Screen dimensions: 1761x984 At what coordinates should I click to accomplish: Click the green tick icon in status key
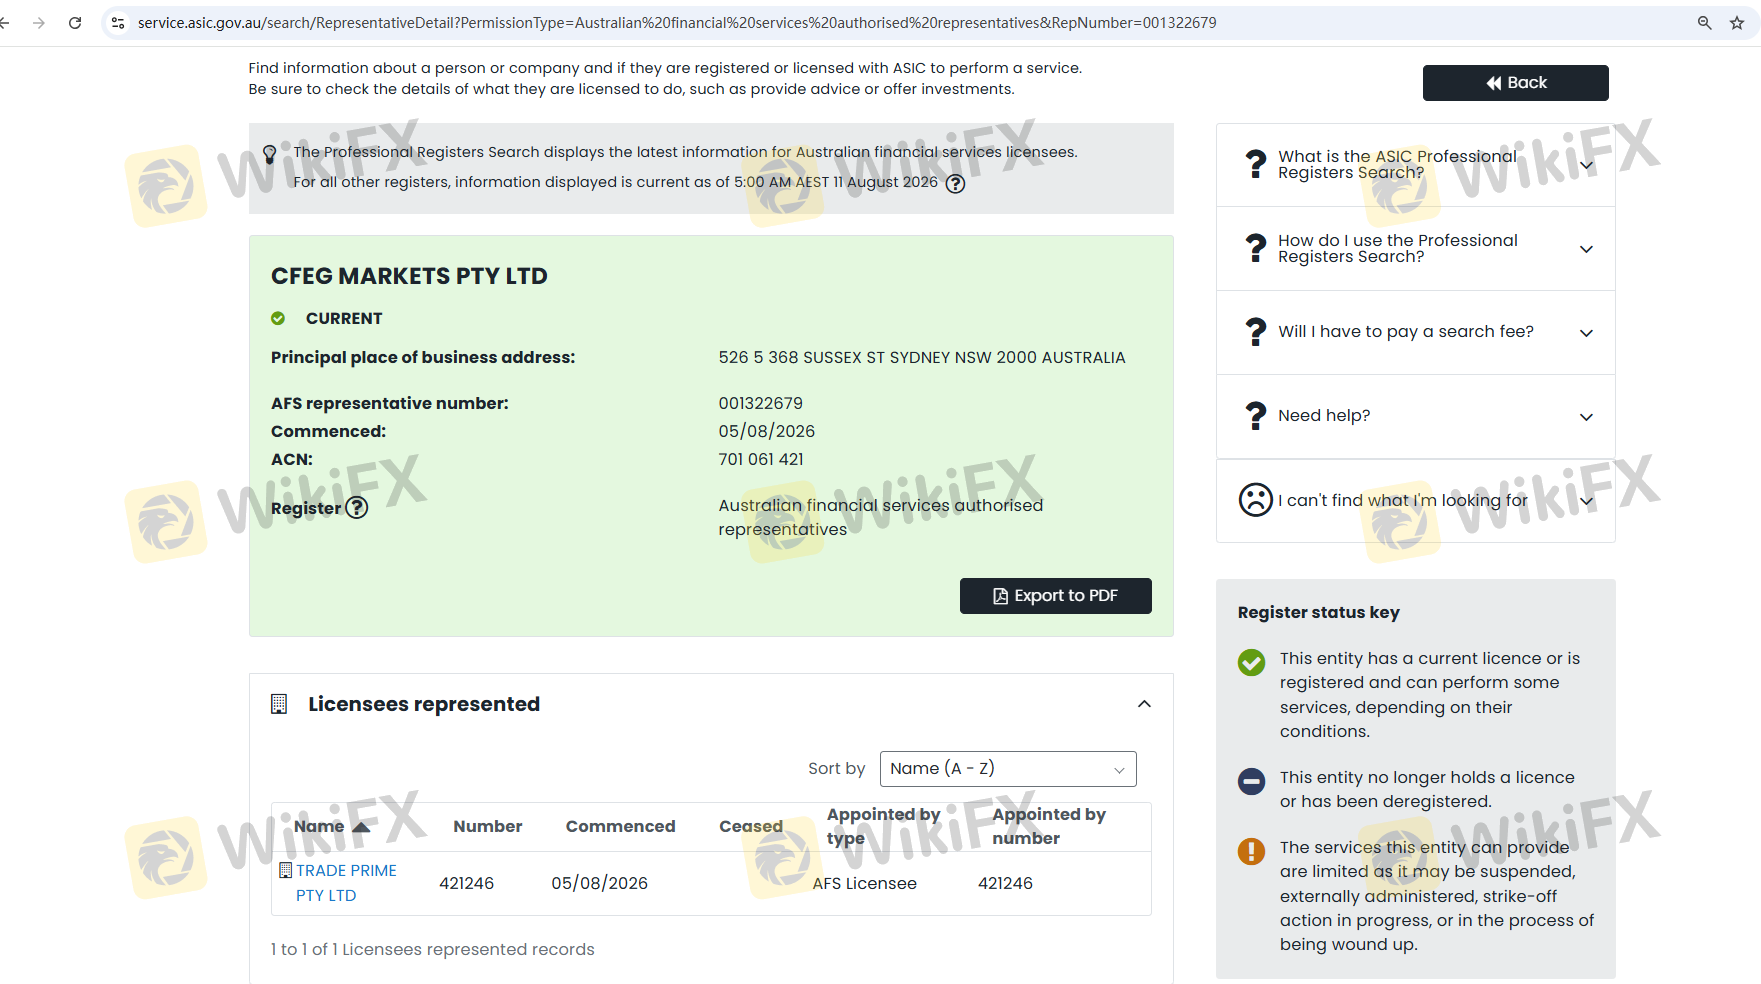1251,662
